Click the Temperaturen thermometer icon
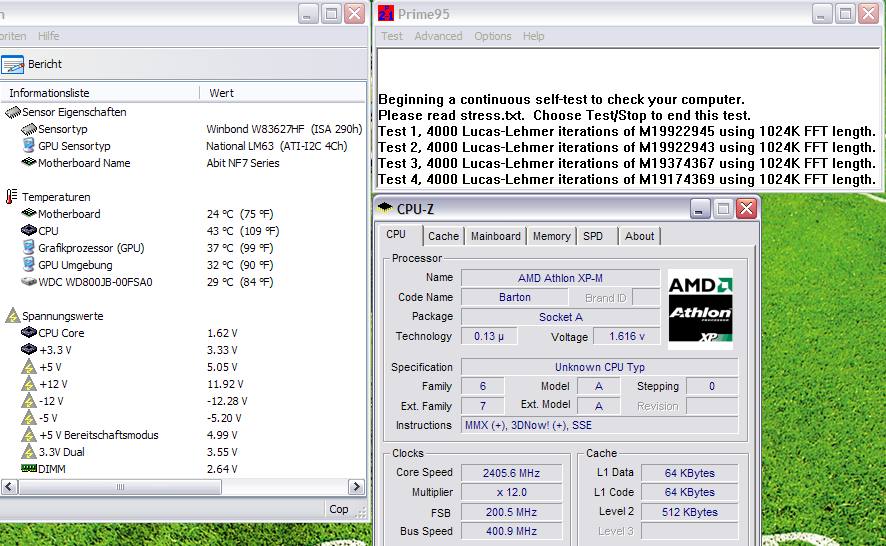The image size is (886, 546). click(11, 197)
